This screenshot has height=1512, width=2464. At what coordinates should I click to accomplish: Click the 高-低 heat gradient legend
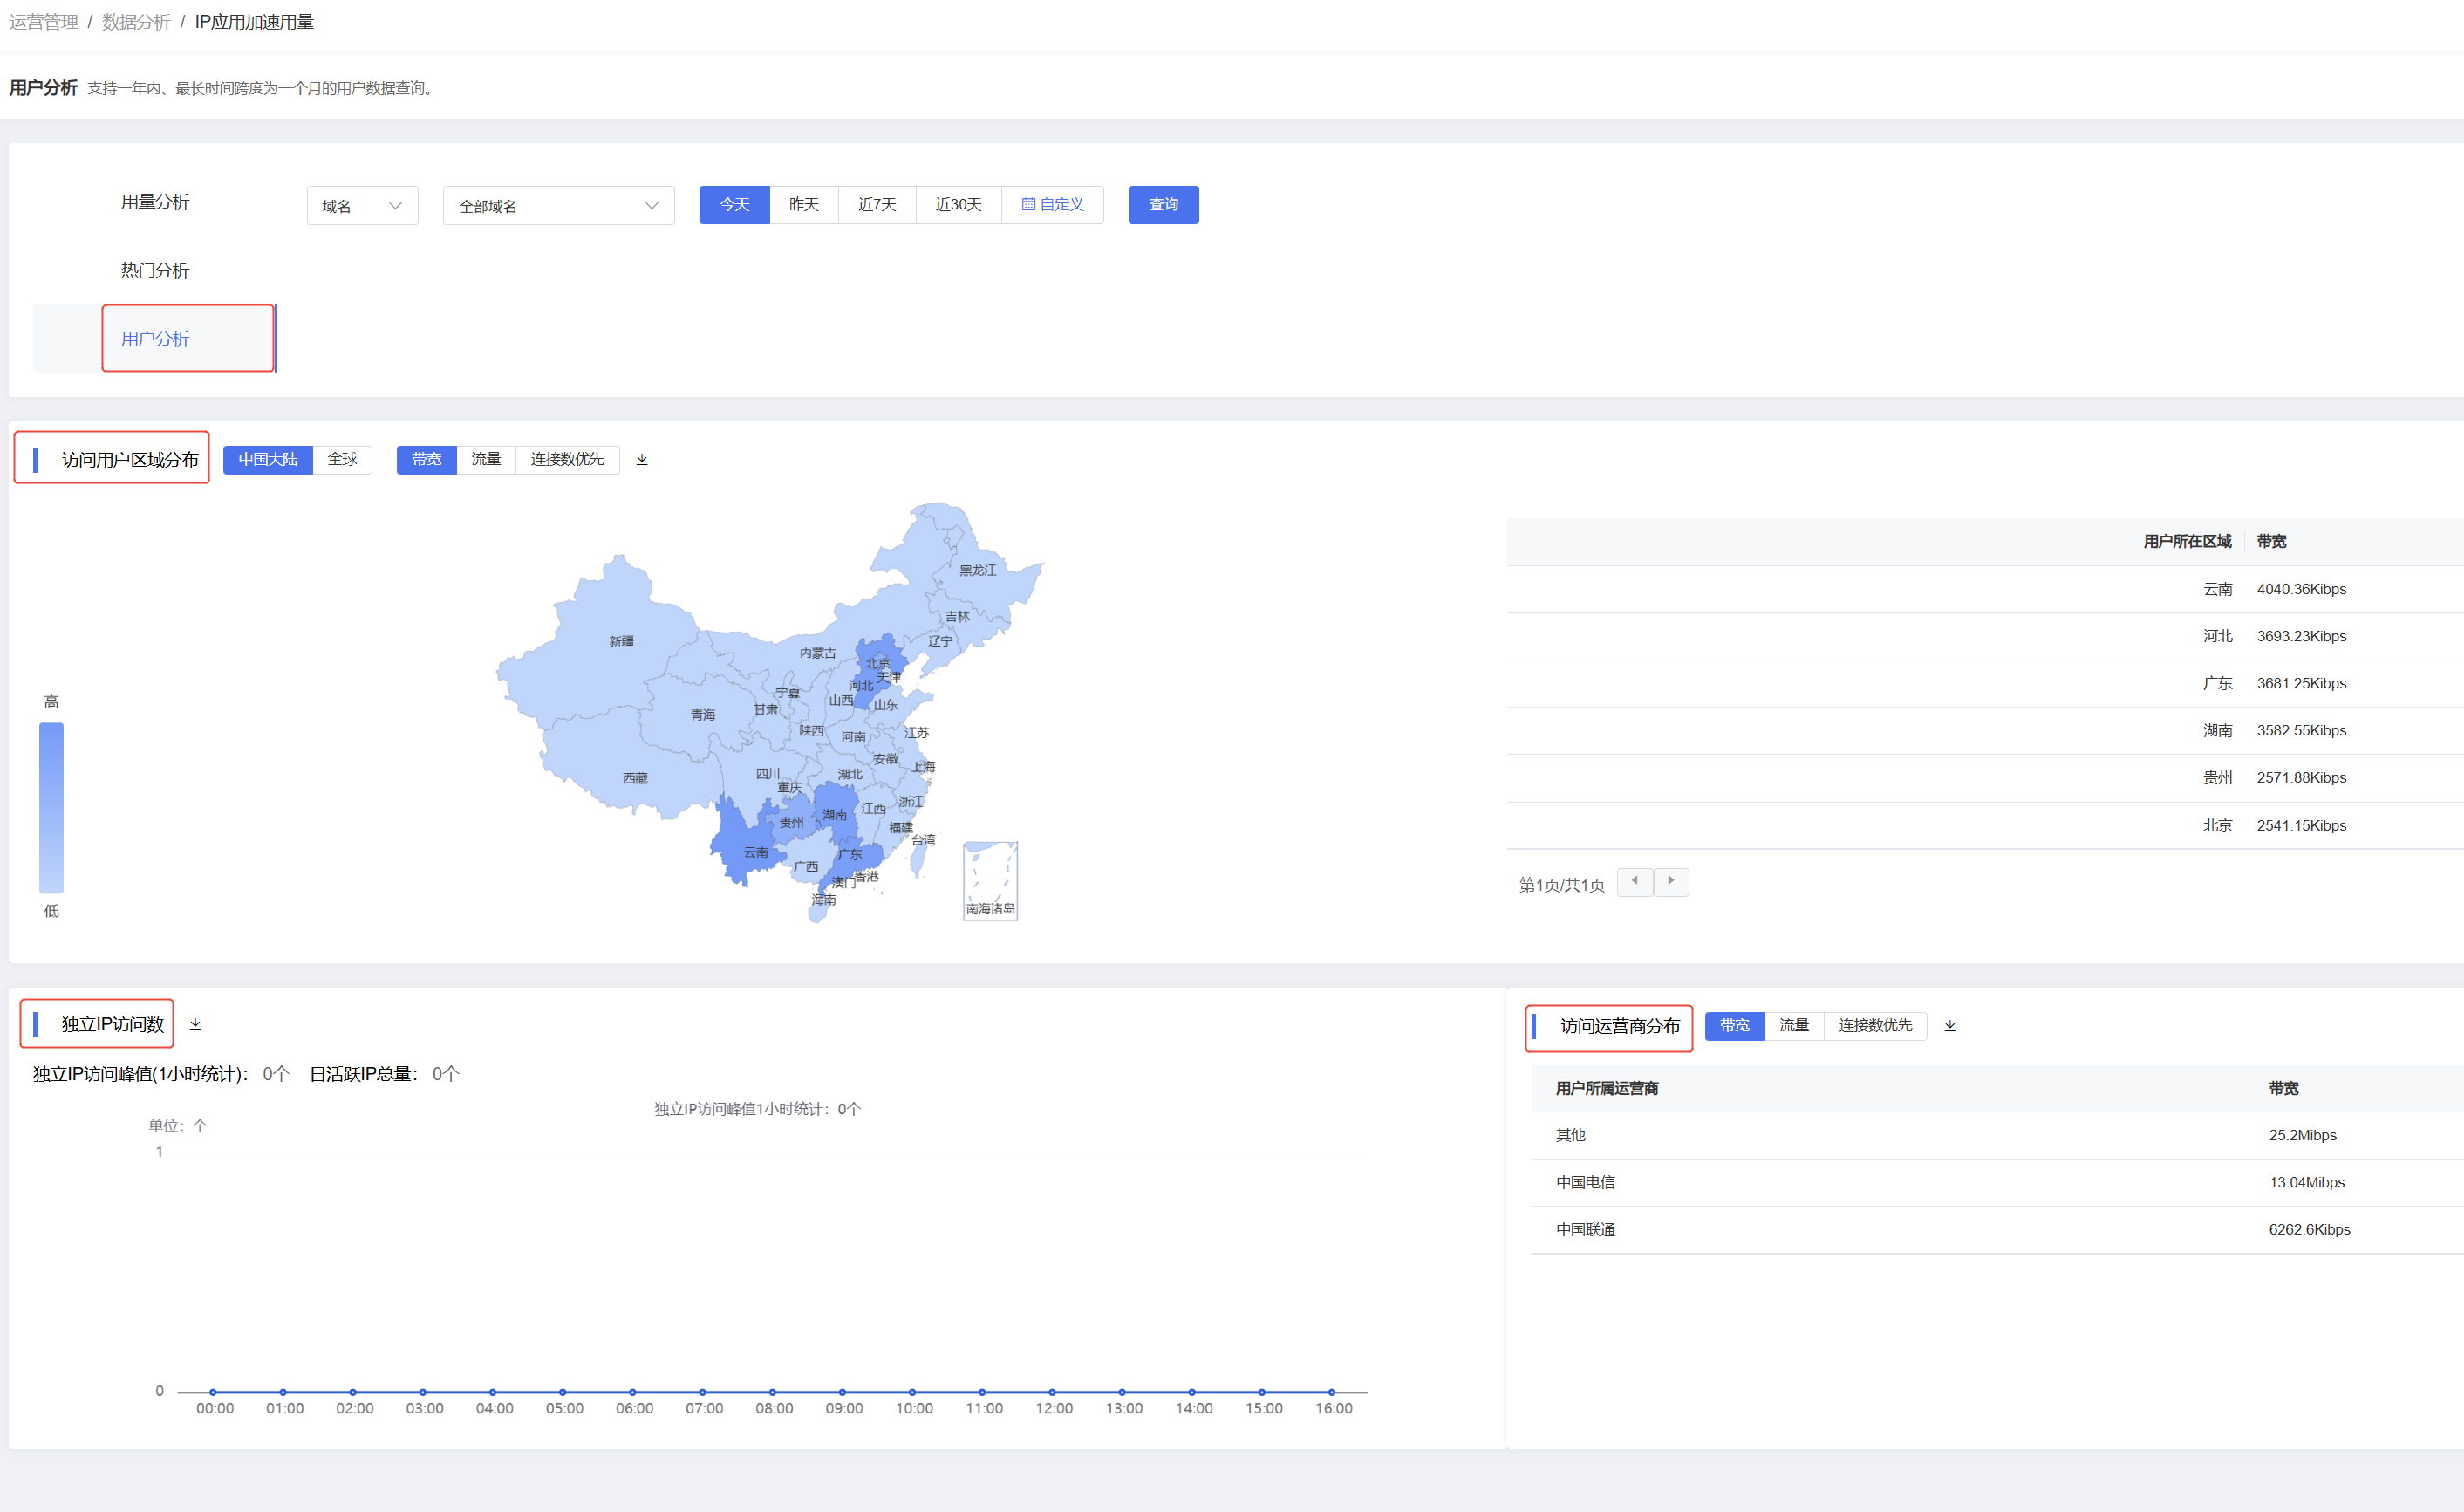[51, 807]
